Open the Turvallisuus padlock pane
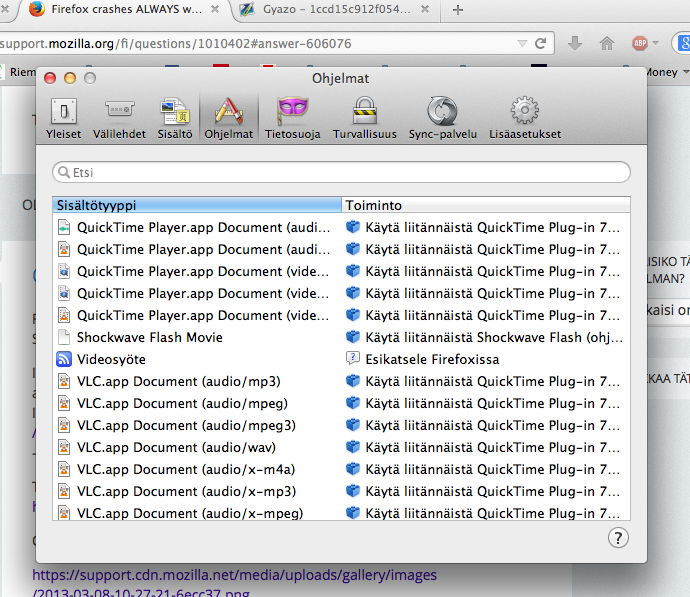Image resolution: width=690 pixels, height=597 pixels. [364, 119]
